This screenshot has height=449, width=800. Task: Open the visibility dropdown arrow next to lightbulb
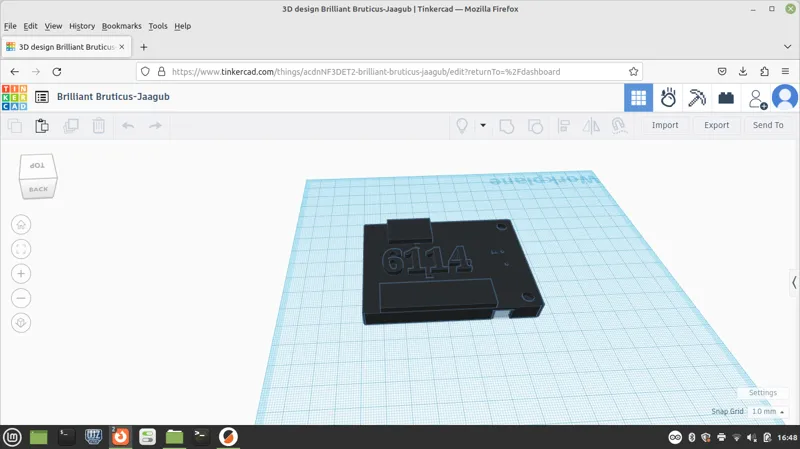tap(483, 126)
